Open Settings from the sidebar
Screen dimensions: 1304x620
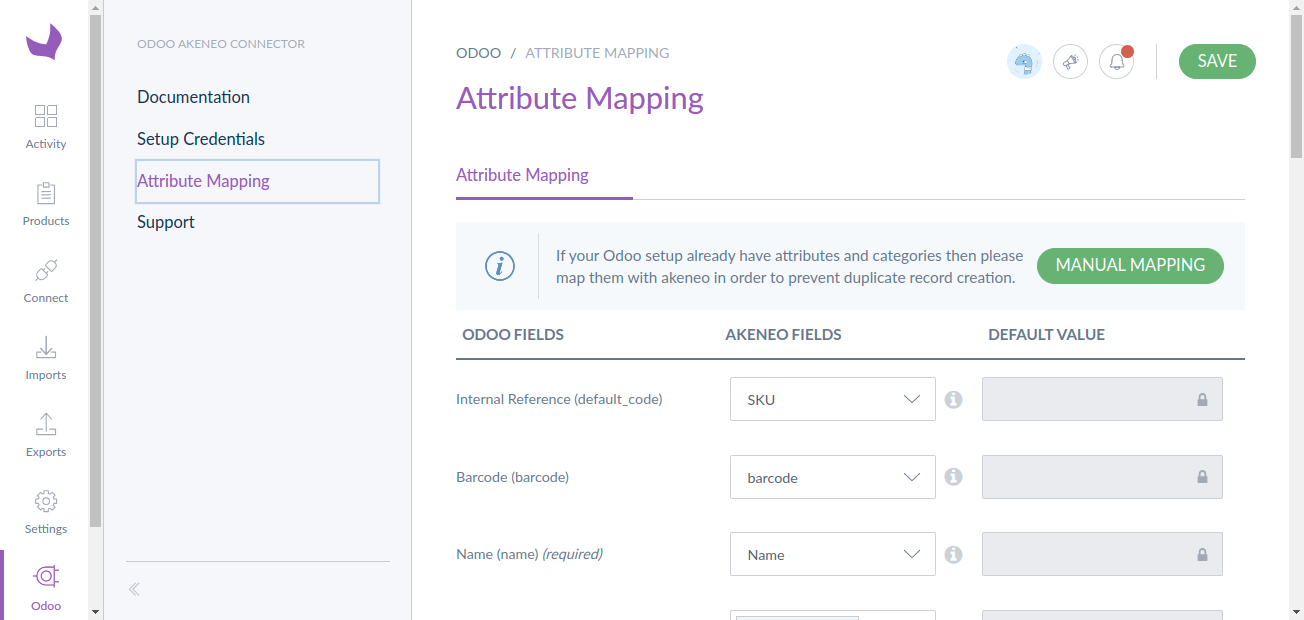click(x=45, y=511)
